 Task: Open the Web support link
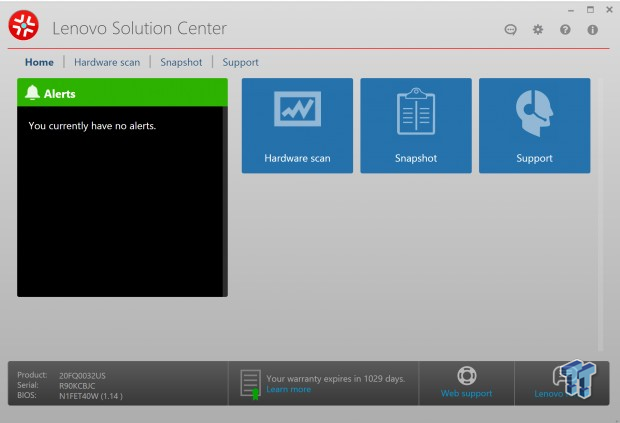pyautogui.click(x=467, y=393)
